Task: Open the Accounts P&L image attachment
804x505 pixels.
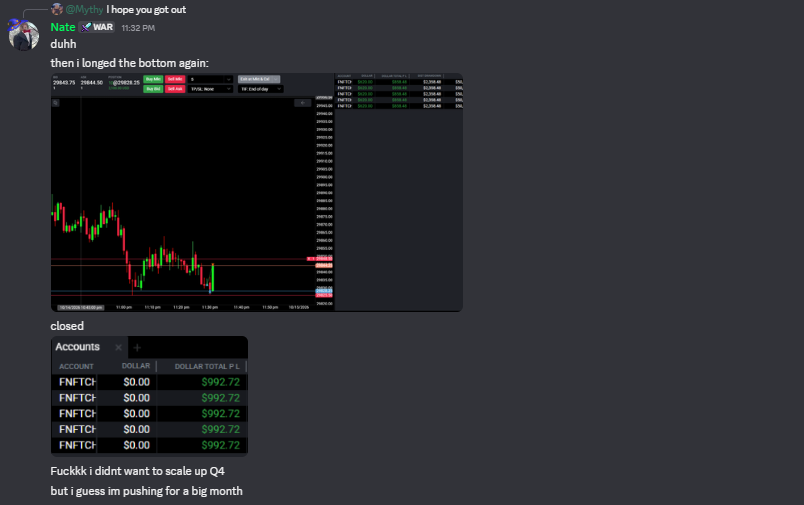Action: pyautogui.click(x=149, y=396)
